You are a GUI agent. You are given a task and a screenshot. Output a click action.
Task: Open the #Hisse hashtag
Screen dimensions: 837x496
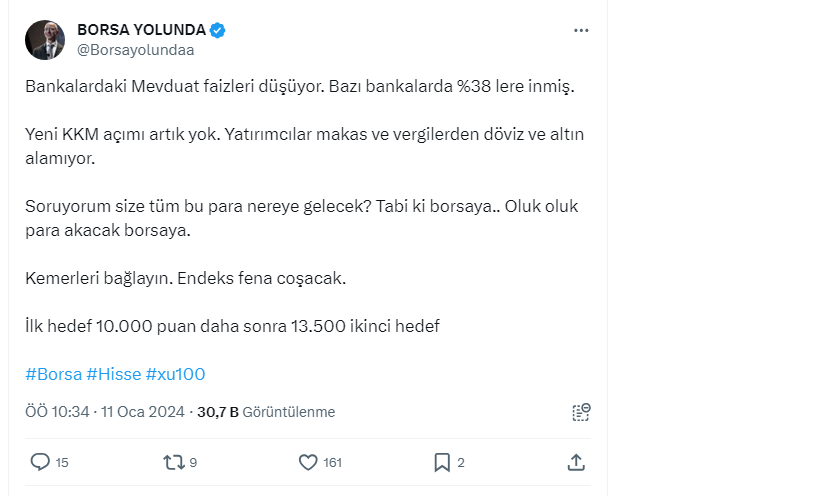click(x=114, y=374)
